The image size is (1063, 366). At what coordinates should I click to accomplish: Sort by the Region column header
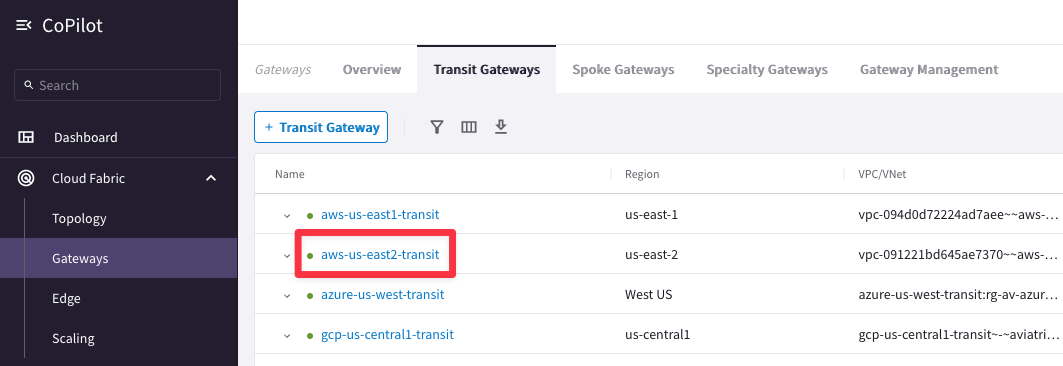[x=642, y=174]
